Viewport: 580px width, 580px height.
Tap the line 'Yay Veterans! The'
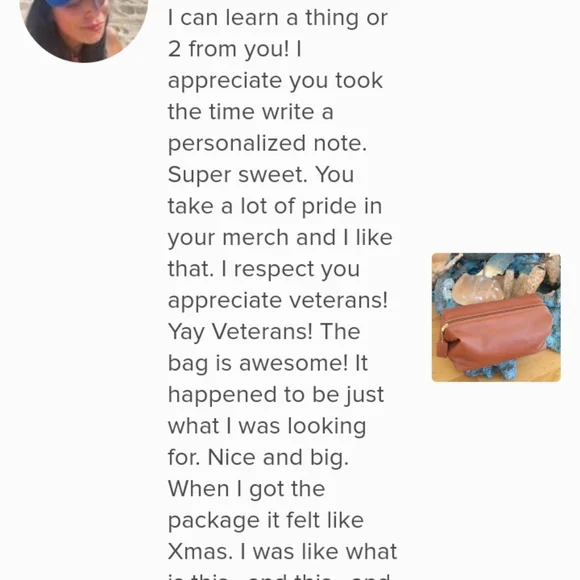tap(264, 332)
